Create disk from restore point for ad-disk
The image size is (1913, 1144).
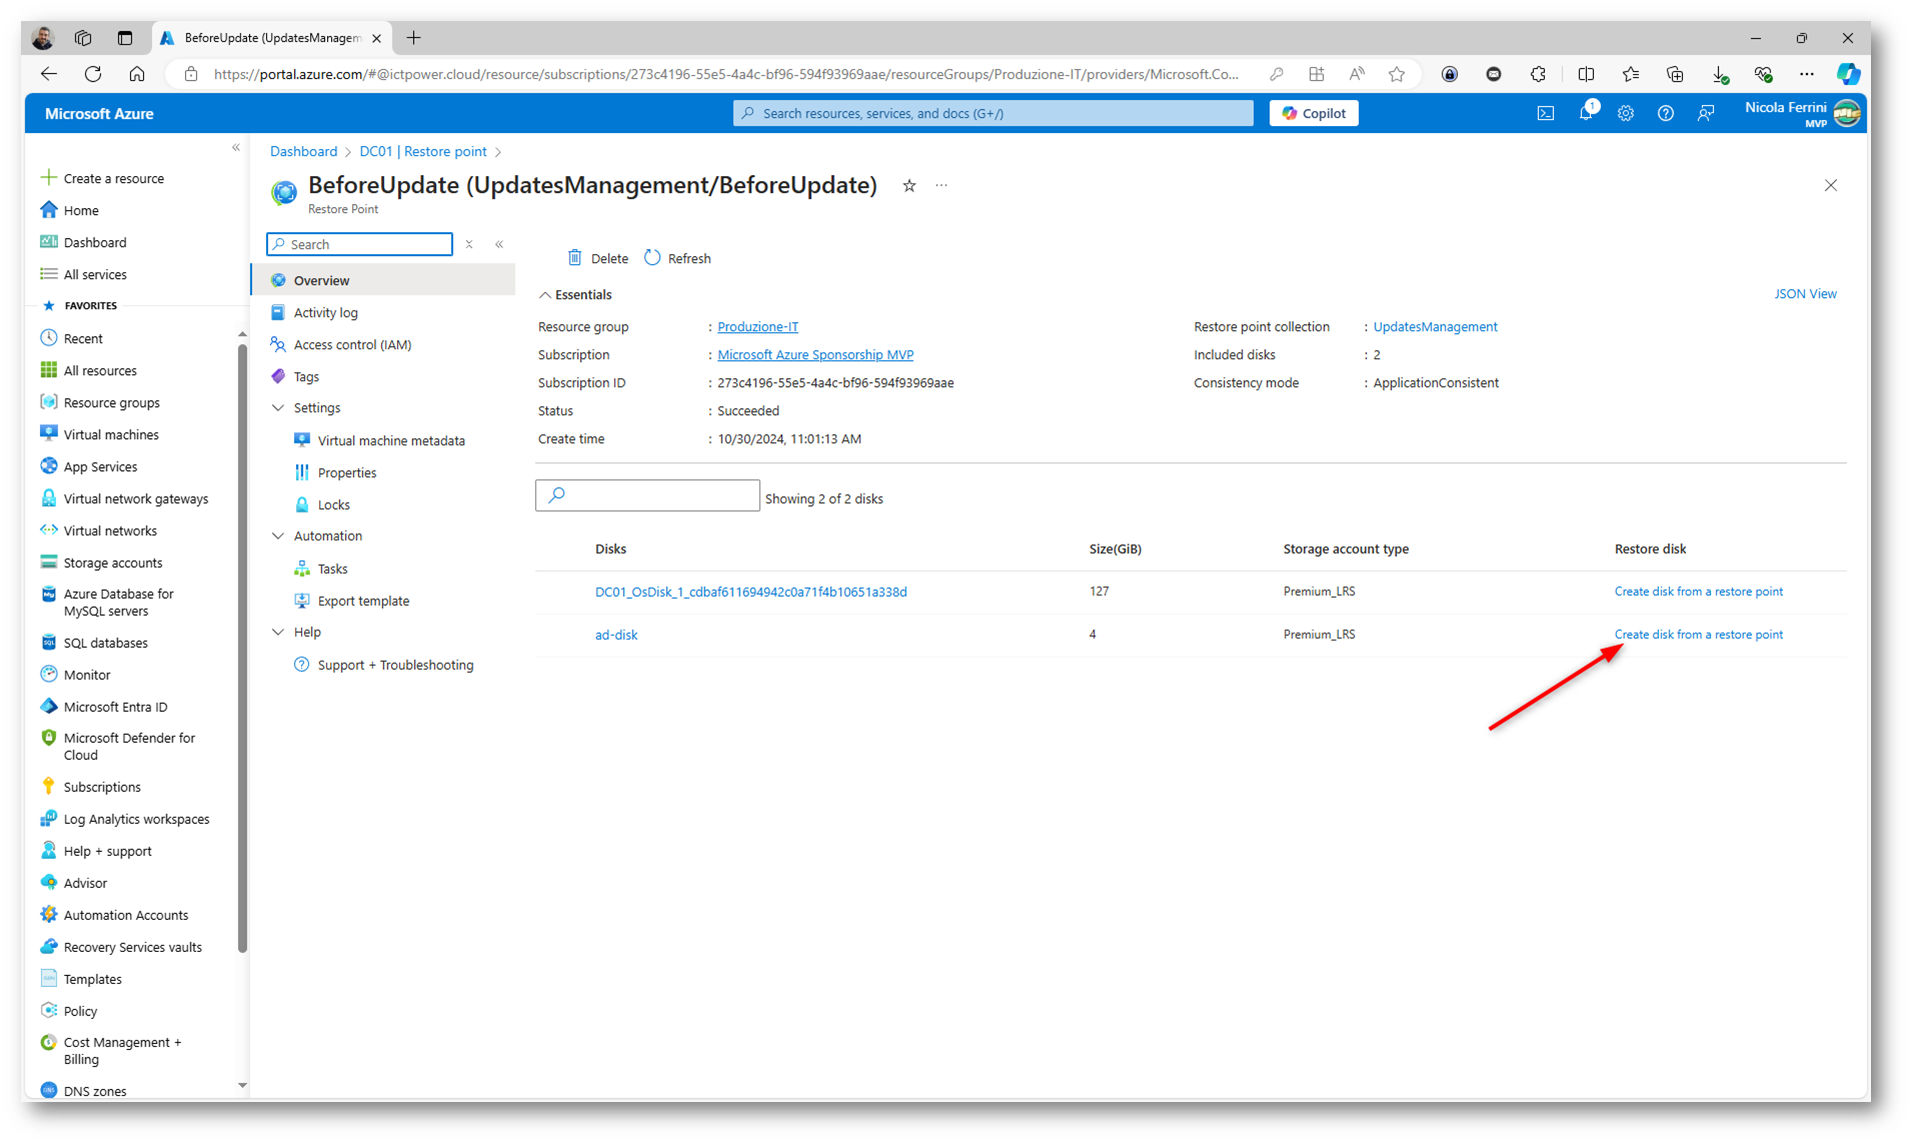tap(1697, 635)
